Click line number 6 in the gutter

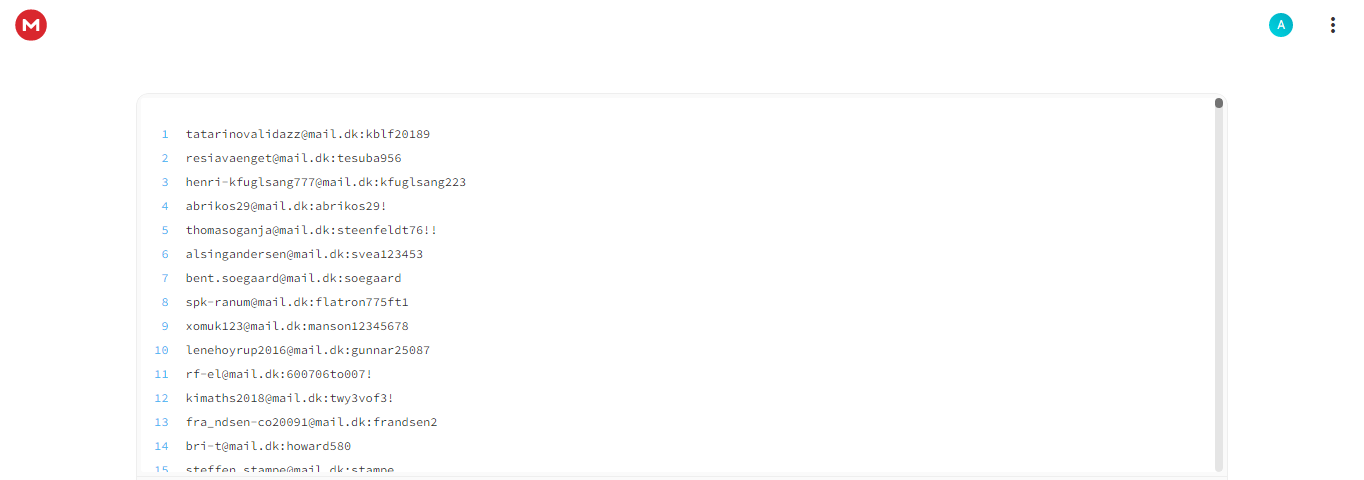click(165, 254)
